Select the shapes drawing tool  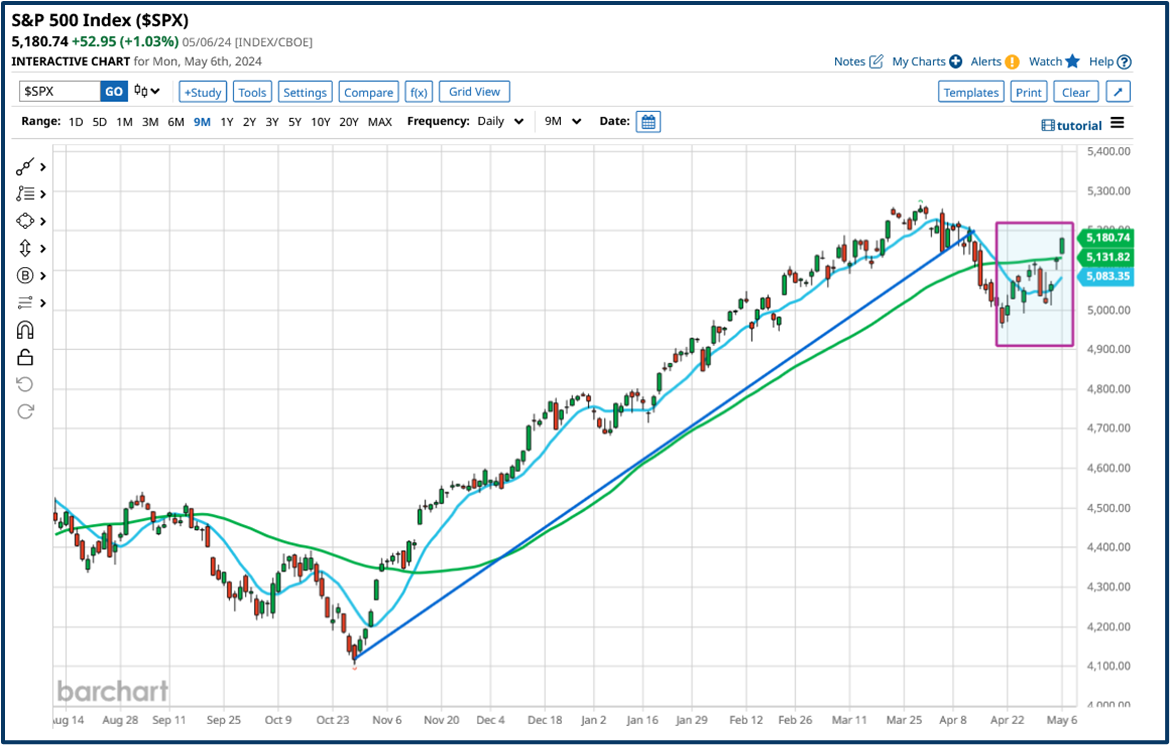click(x=24, y=221)
